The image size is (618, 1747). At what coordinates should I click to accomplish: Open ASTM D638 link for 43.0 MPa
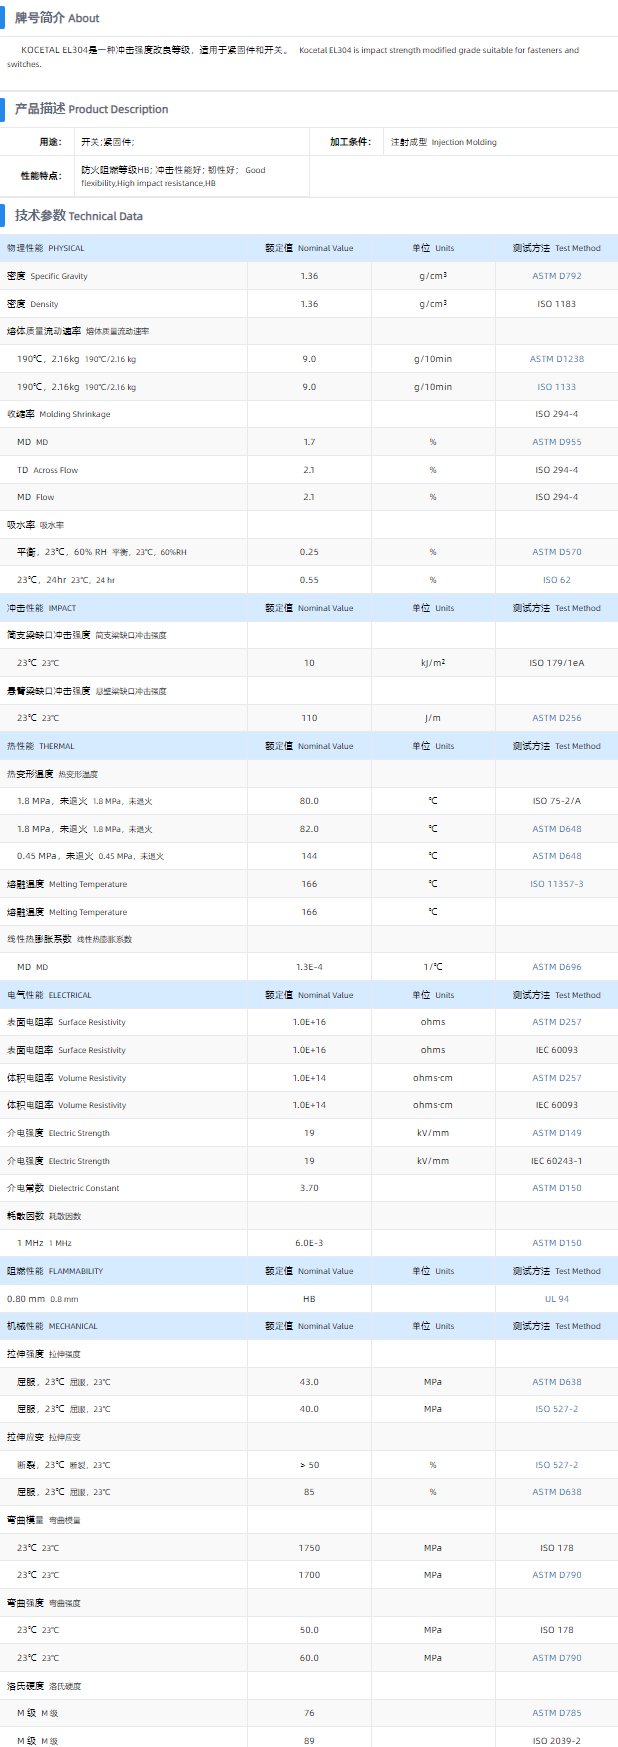556,1382
